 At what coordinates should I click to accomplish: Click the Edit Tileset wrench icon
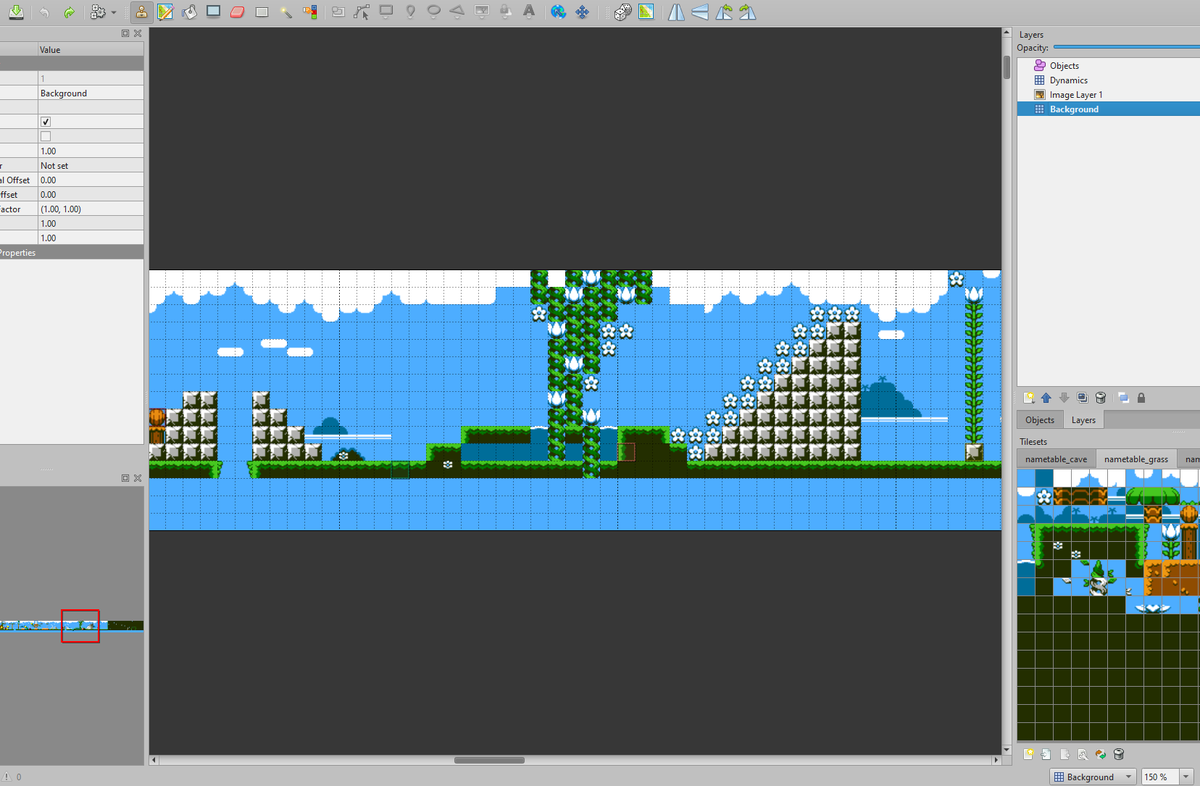coord(1083,754)
